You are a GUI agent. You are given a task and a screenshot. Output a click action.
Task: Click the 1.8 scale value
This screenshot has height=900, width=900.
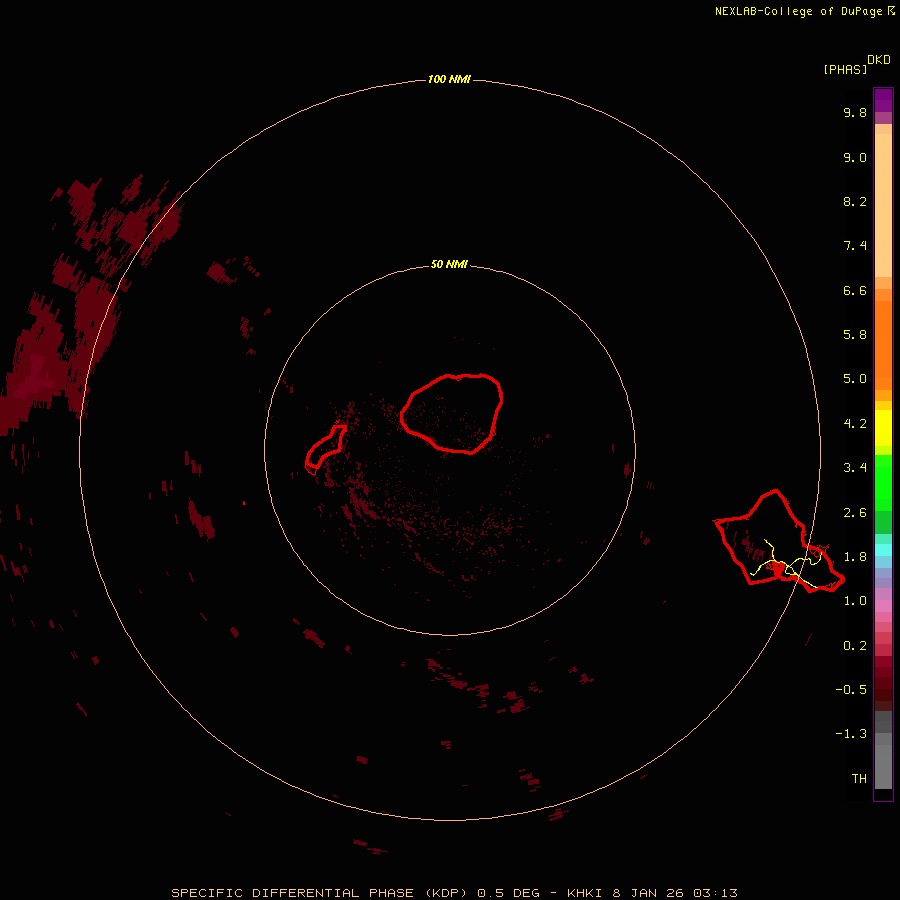(855, 557)
